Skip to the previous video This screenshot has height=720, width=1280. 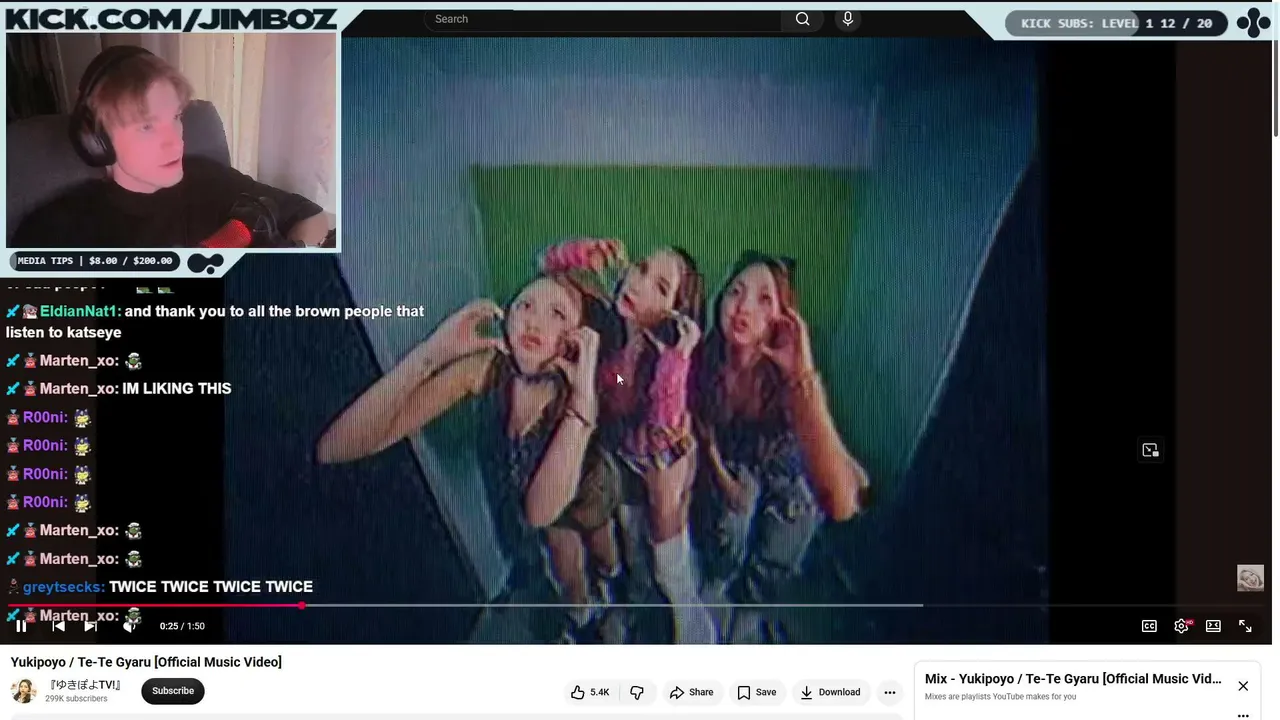click(58, 626)
